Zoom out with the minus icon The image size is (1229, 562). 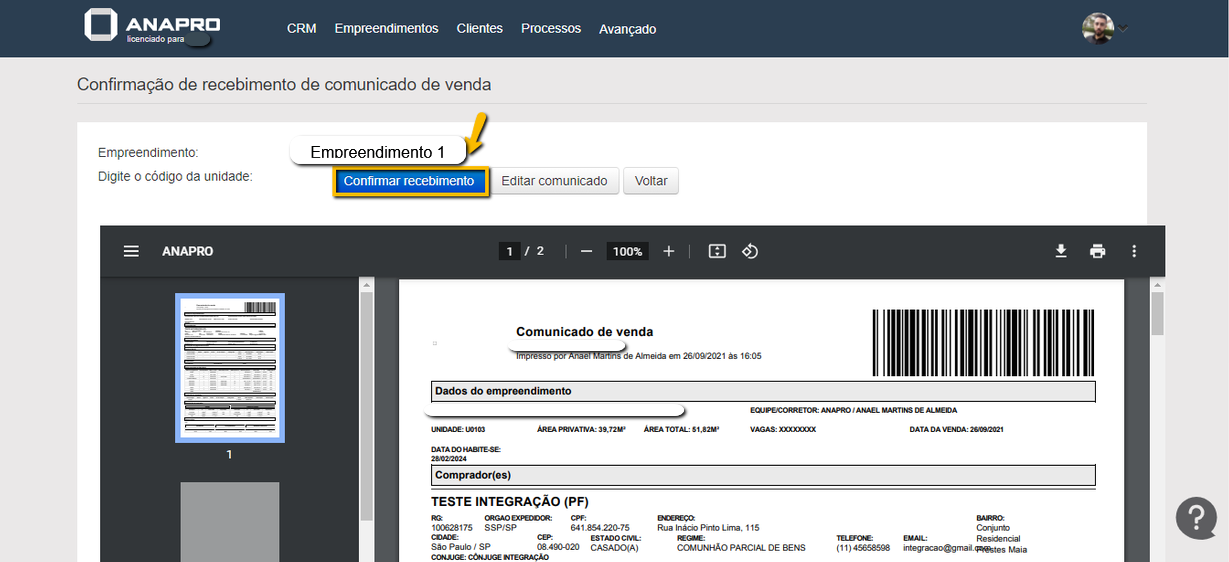pyautogui.click(x=586, y=251)
